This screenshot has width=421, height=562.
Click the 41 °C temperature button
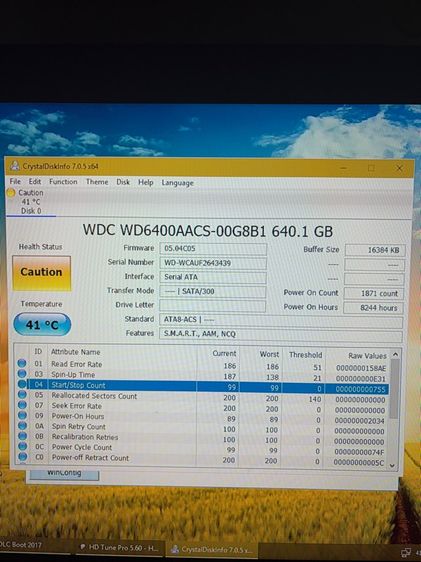[x=42, y=325]
